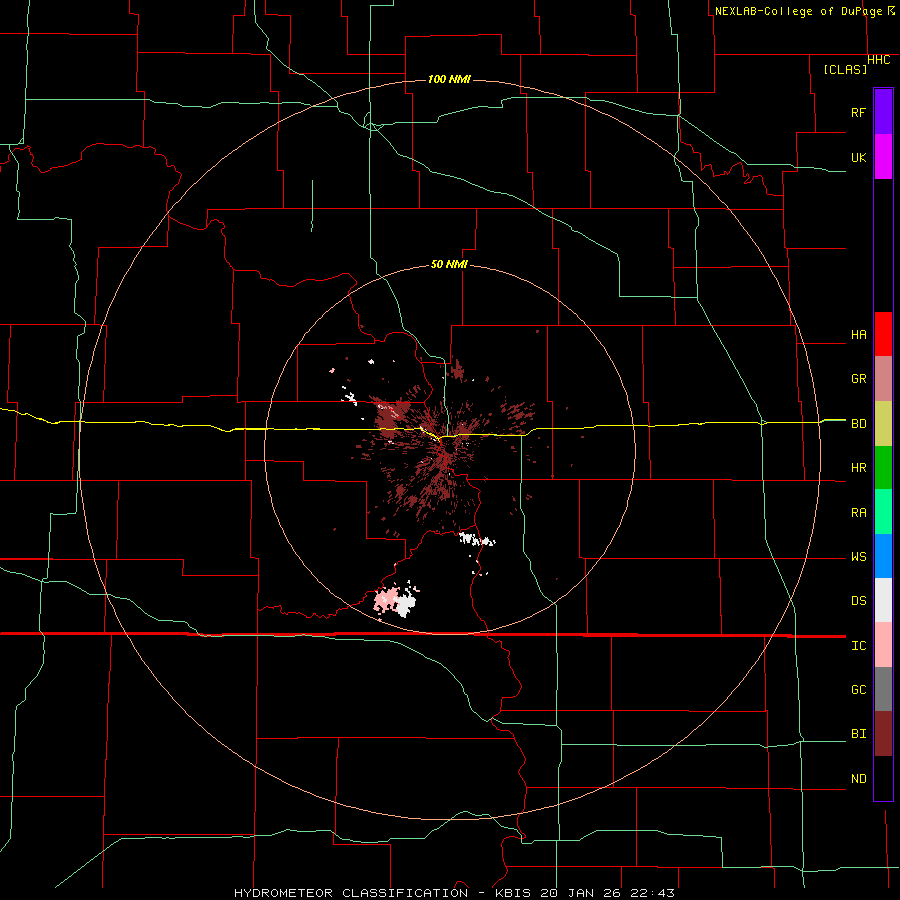Click the BI brown legend swatch
Viewport: 900px width, 900px height.
[x=883, y=734]
